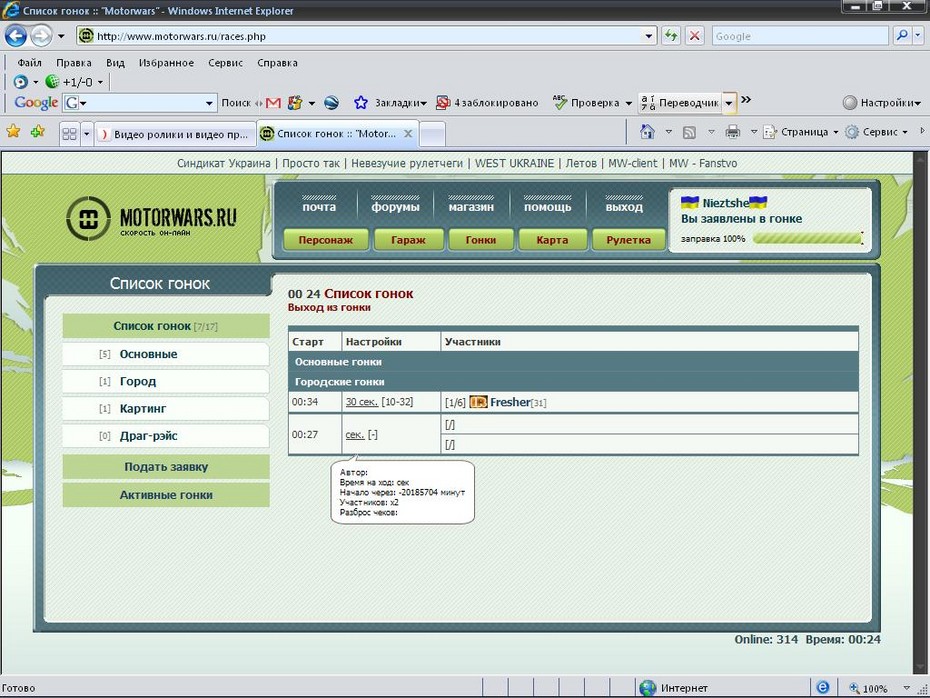Click the Выход из гонки link

click(329, 308)
